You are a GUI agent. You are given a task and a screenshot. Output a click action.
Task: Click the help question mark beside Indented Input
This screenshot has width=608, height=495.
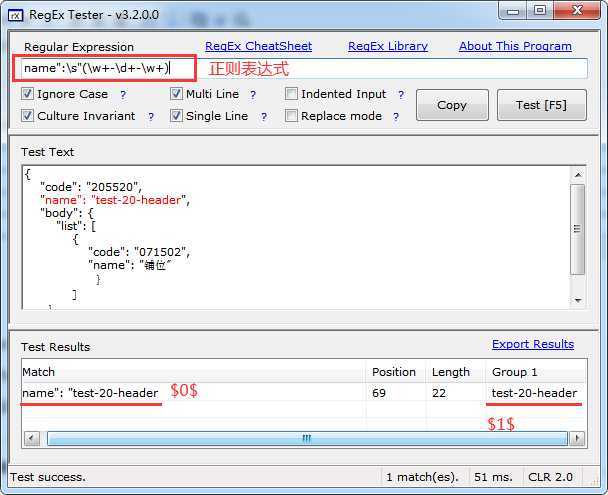click(401, 94)
